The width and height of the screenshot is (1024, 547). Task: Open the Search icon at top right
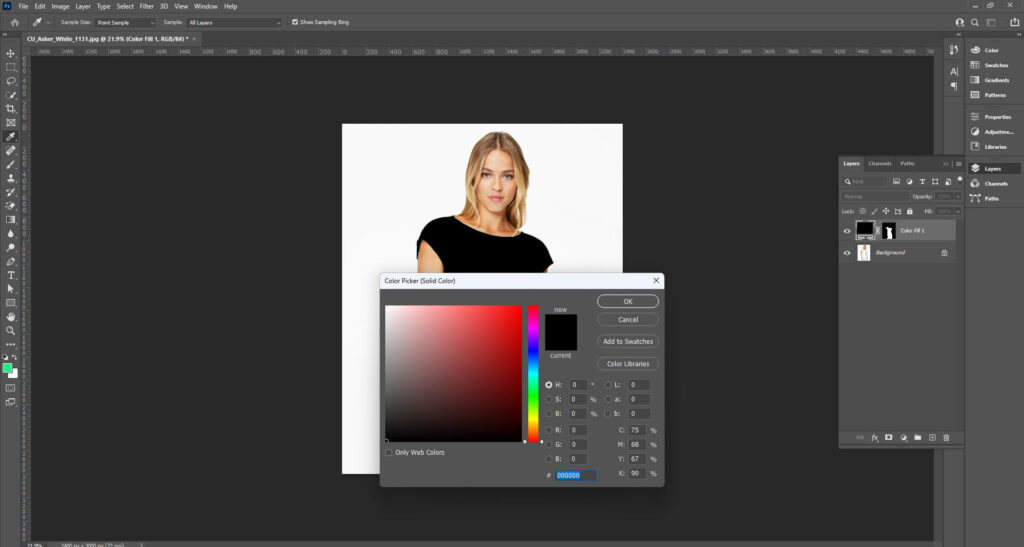(x=974, y=22)
